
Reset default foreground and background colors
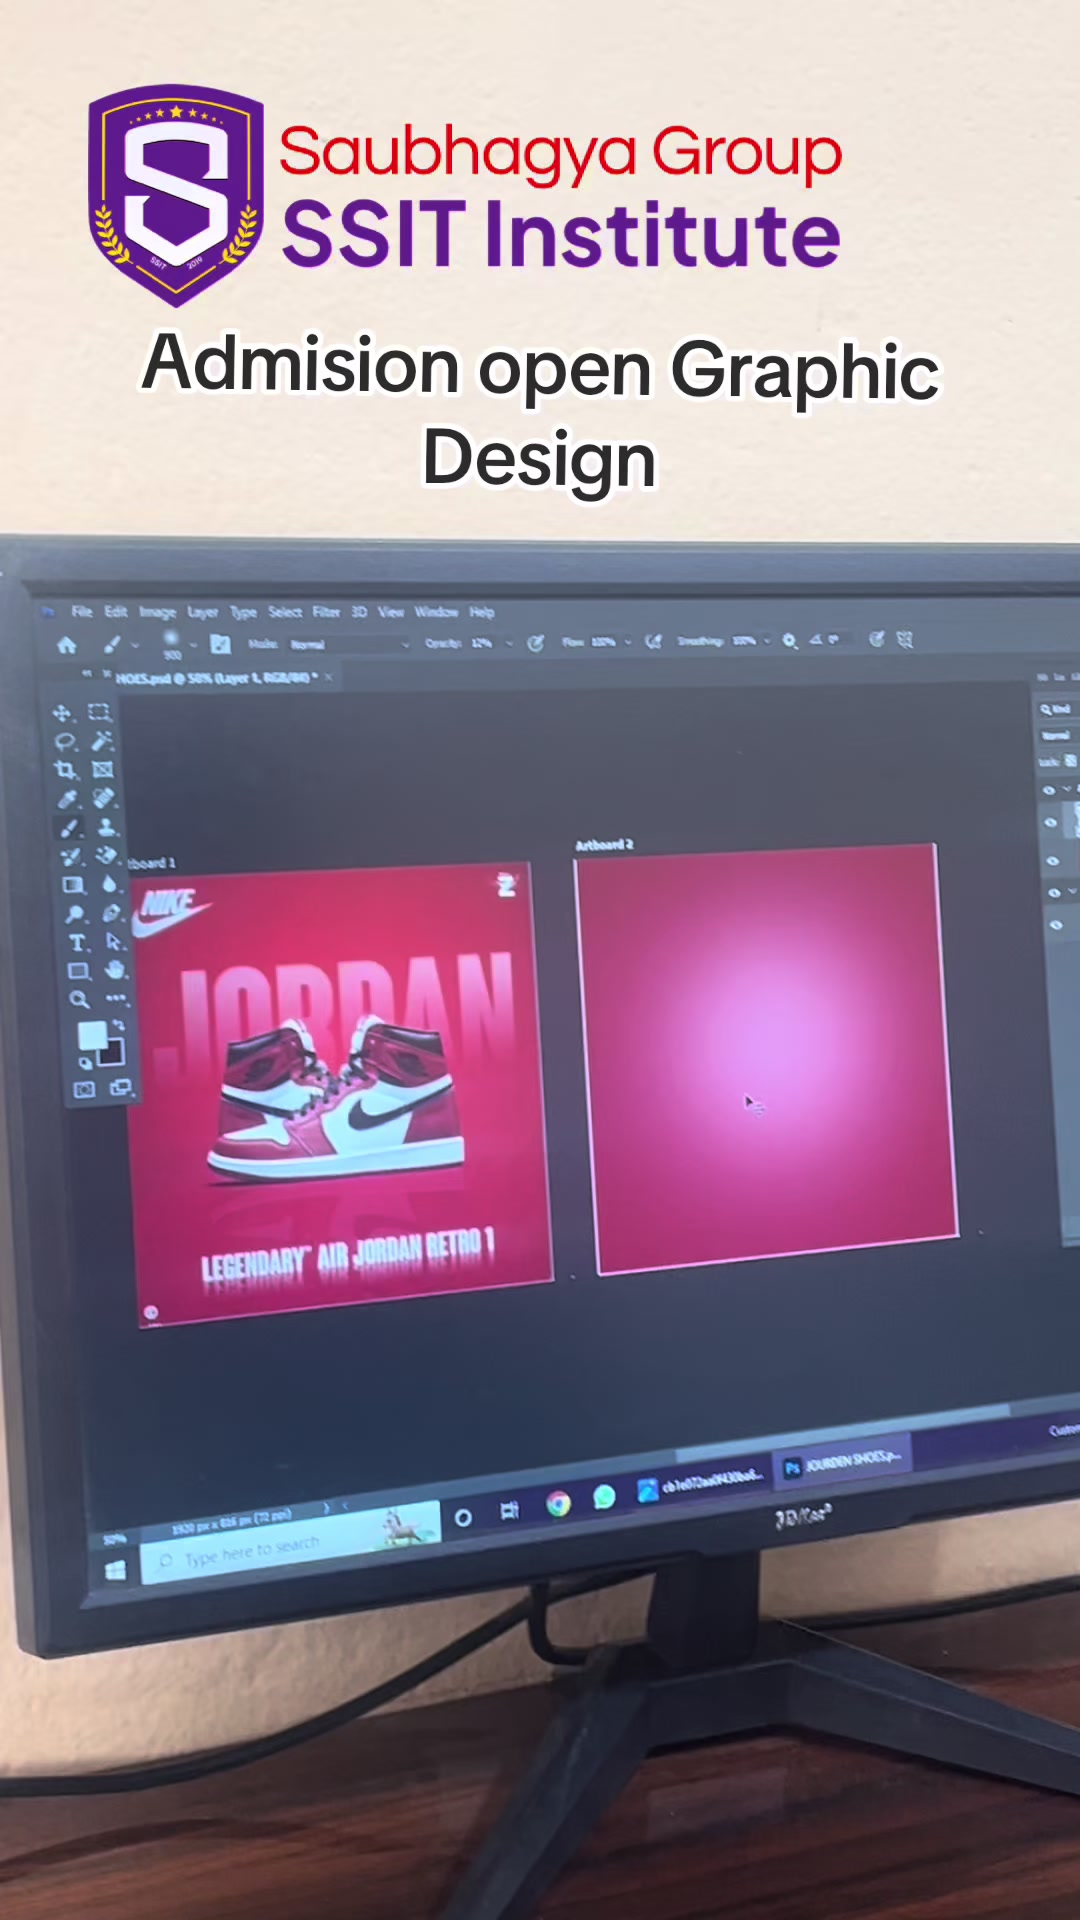(86, 1062)
